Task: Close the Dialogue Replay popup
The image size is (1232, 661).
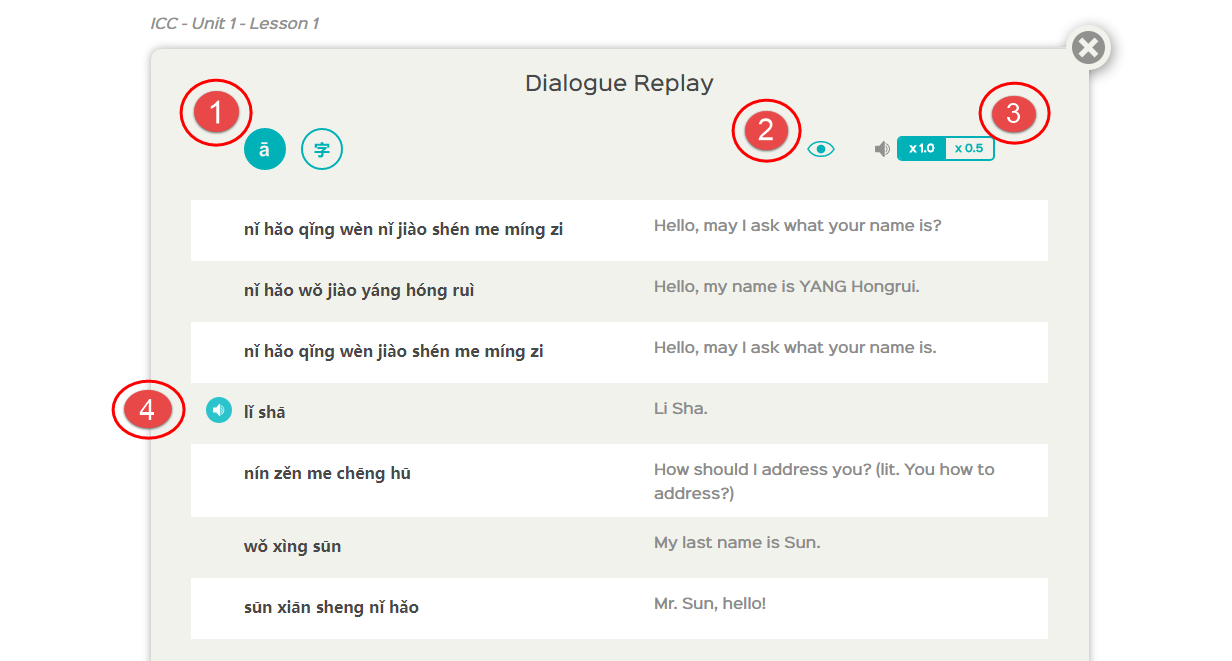Action: click(x=1089, y=47)
